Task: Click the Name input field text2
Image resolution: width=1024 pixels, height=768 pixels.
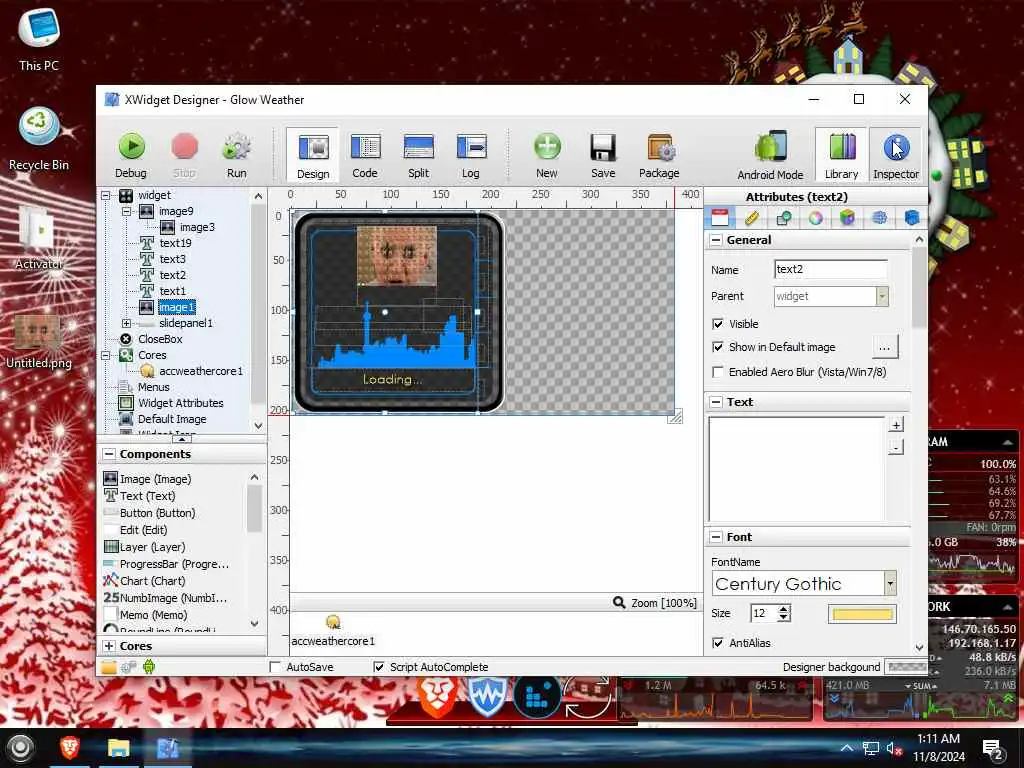Action: [x=831, y=269]
